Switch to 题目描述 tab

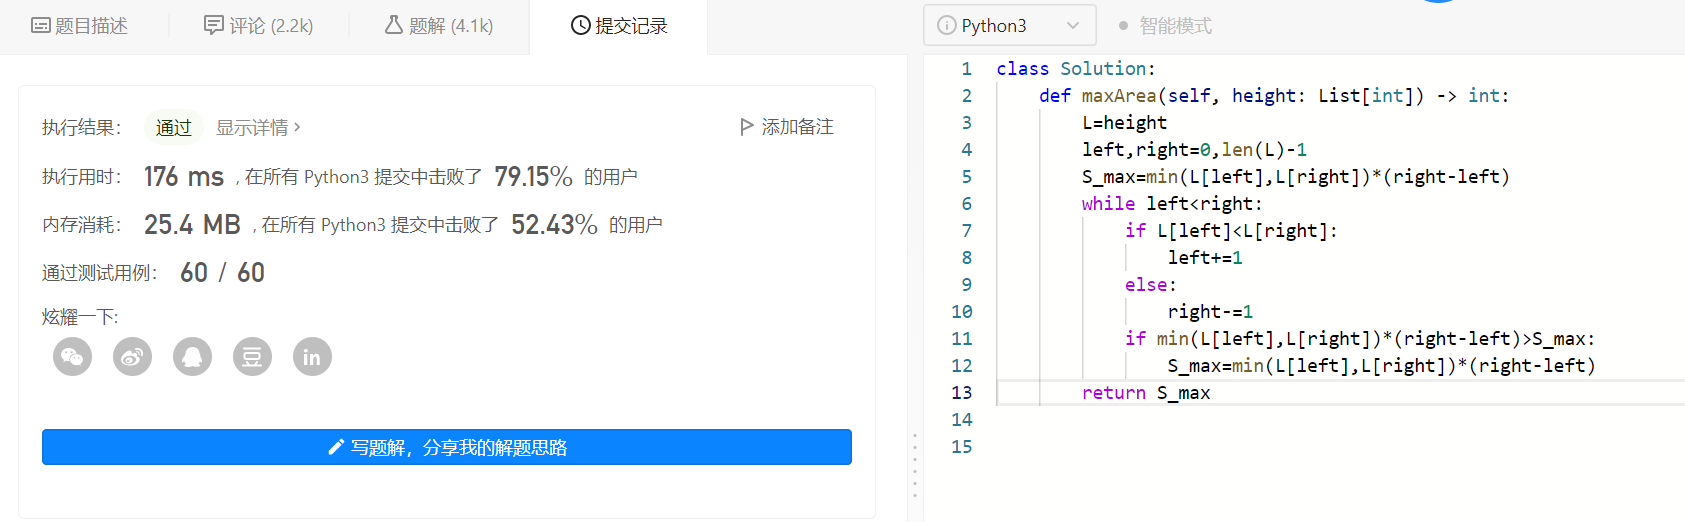click(x=80, y=26)
